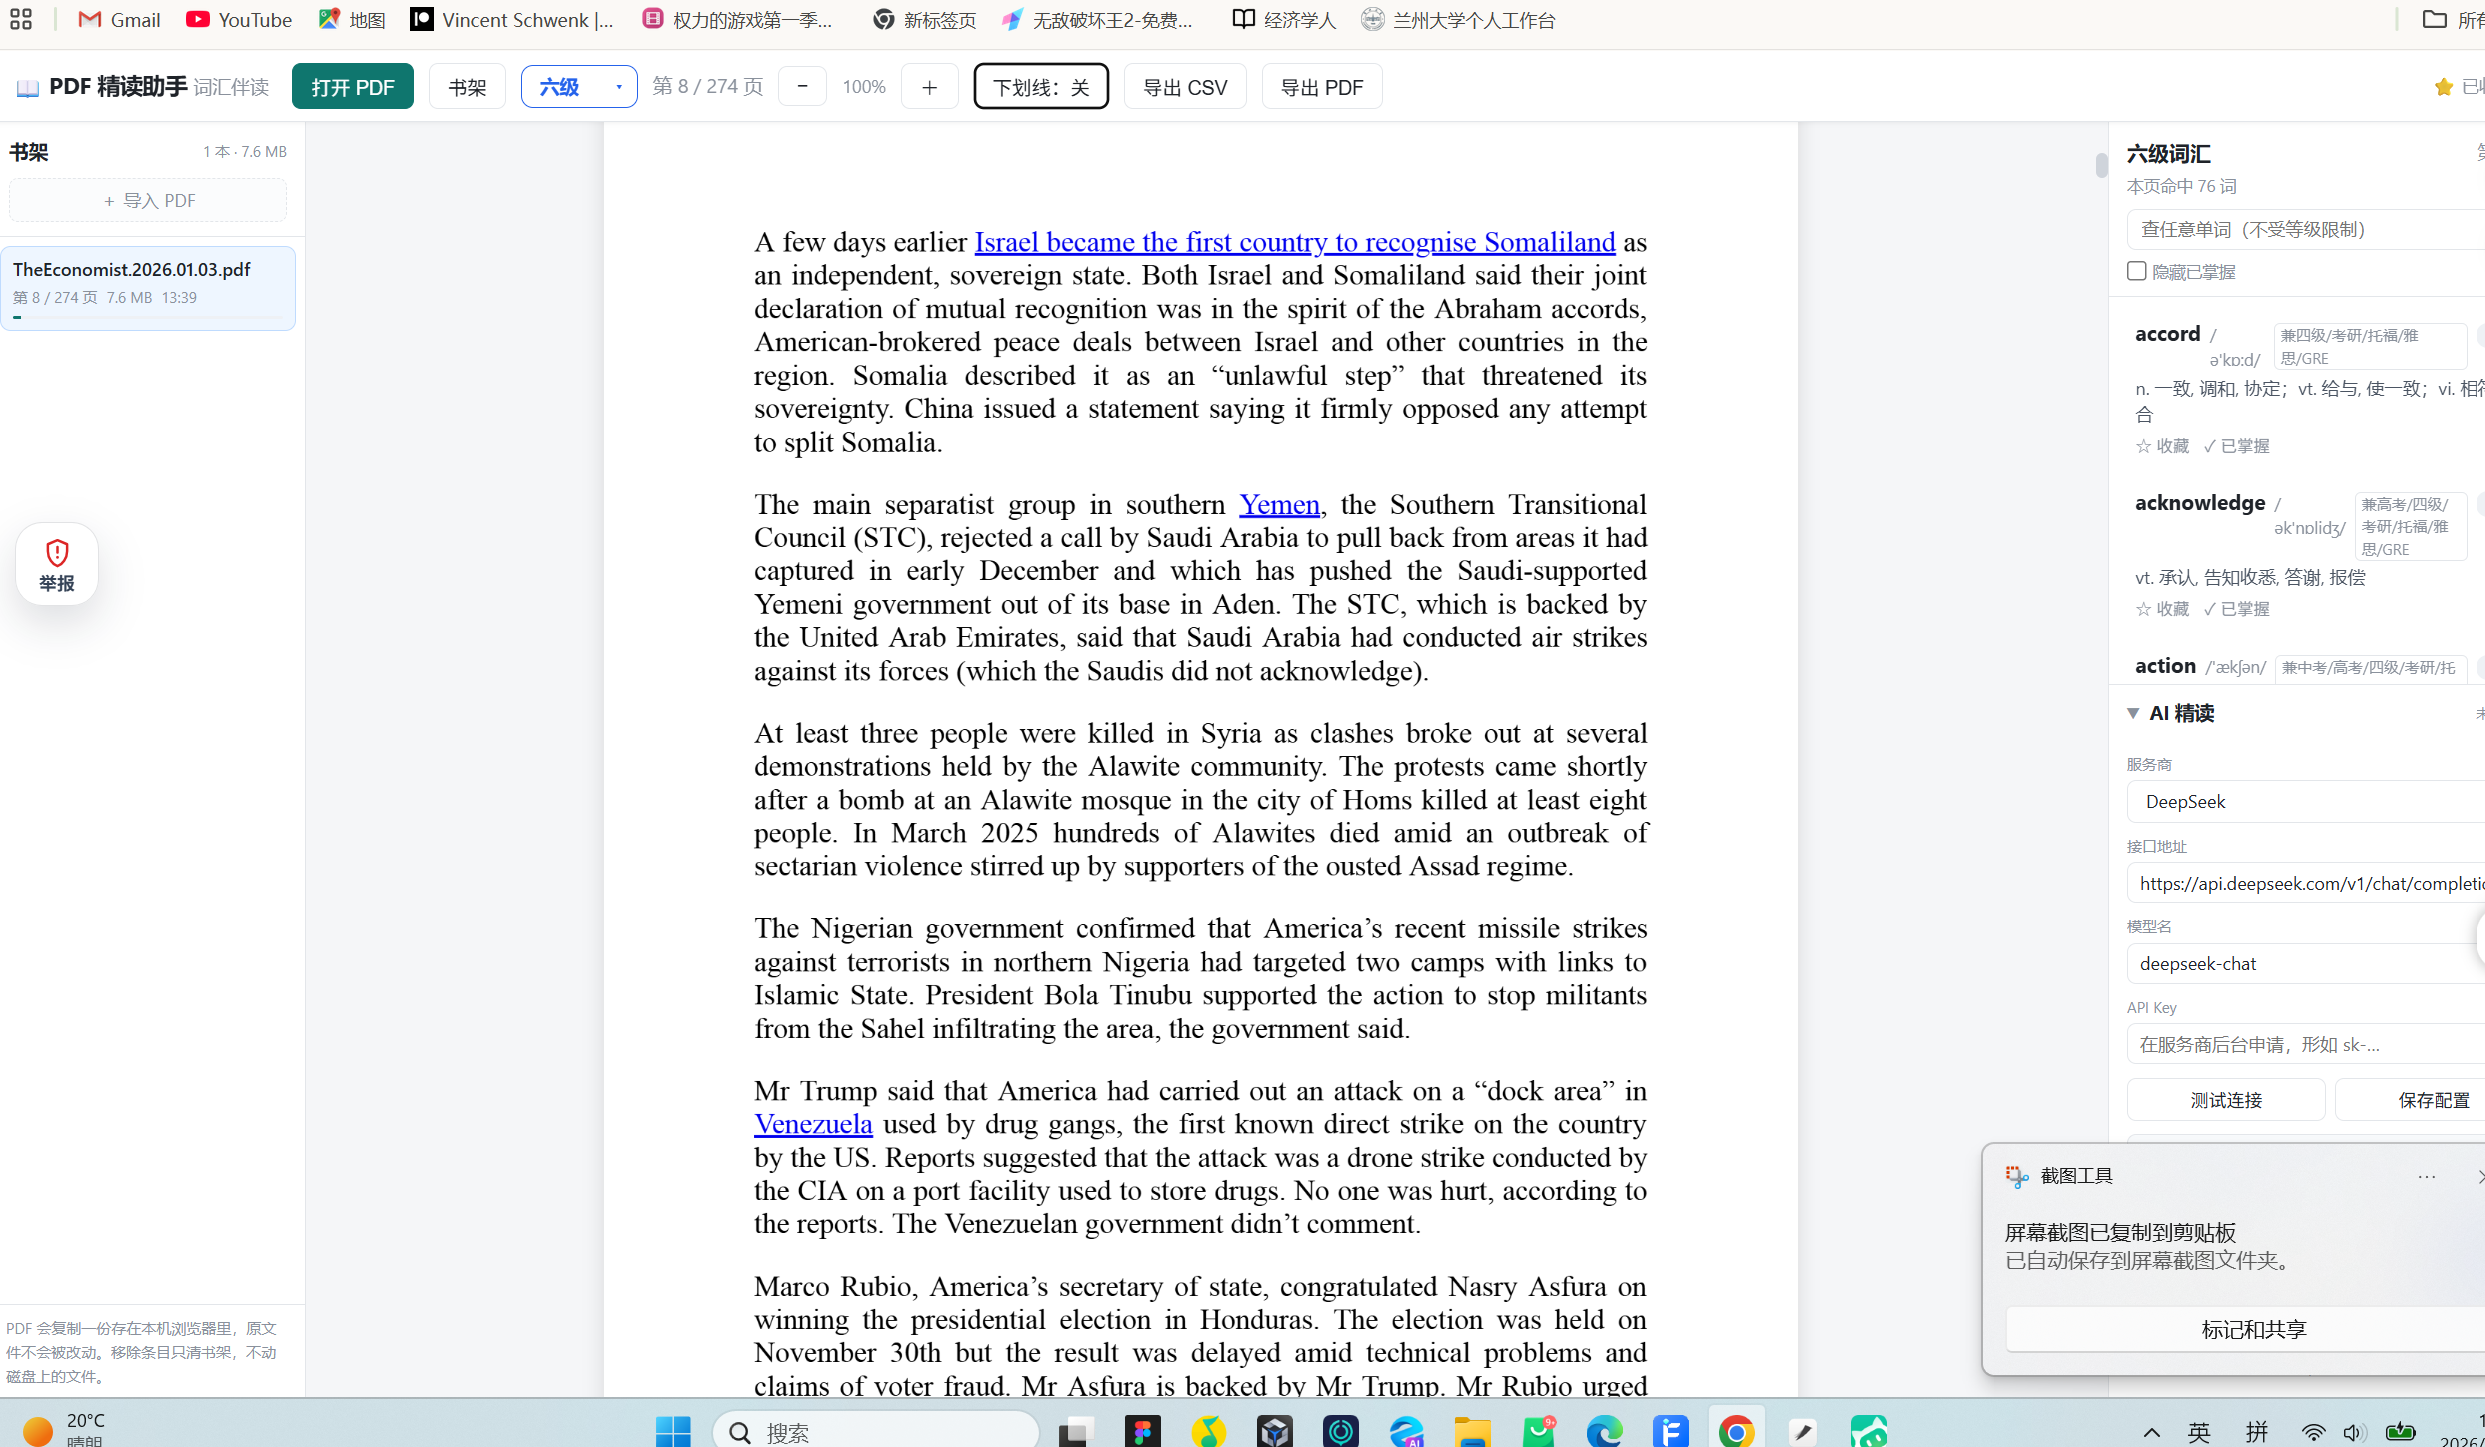Viewport: 2485px width, 1447px height.
Task: Zoom in with the plus button
Action: pos(929,87)
